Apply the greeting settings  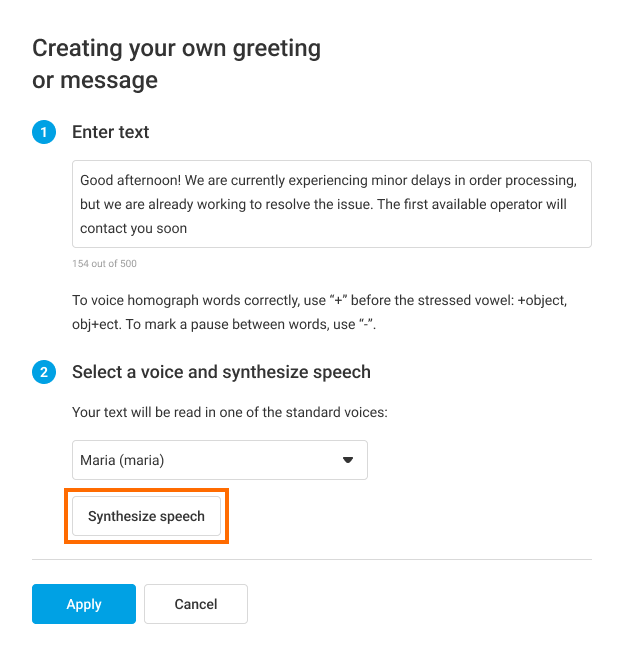point(84,604)
